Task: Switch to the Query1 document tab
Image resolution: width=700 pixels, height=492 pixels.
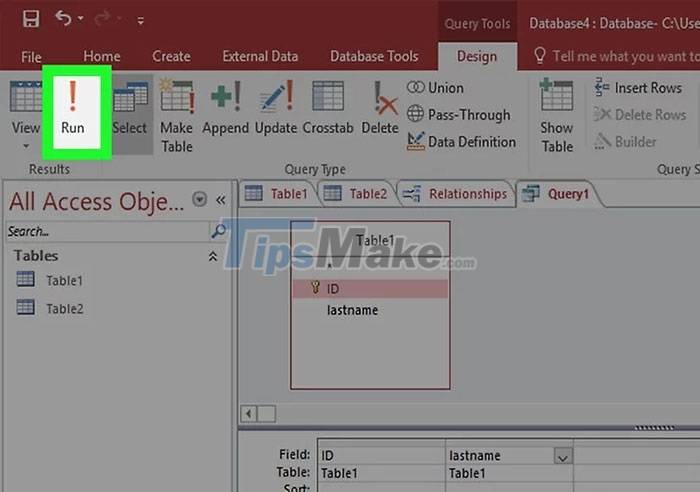Action: [556, 194]
